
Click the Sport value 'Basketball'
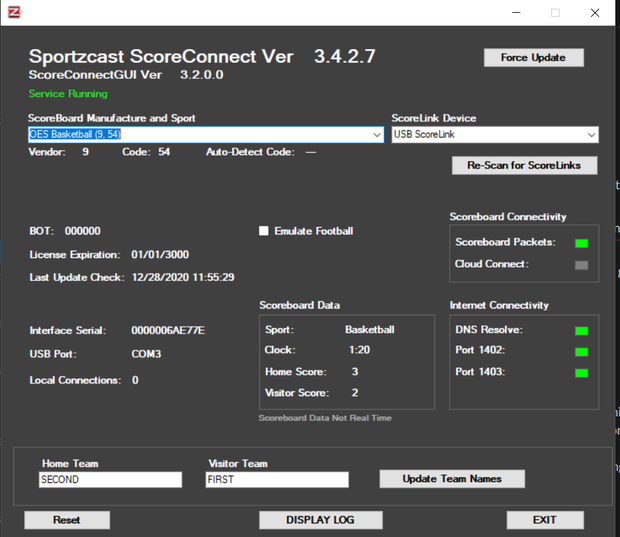click(370, 330)
